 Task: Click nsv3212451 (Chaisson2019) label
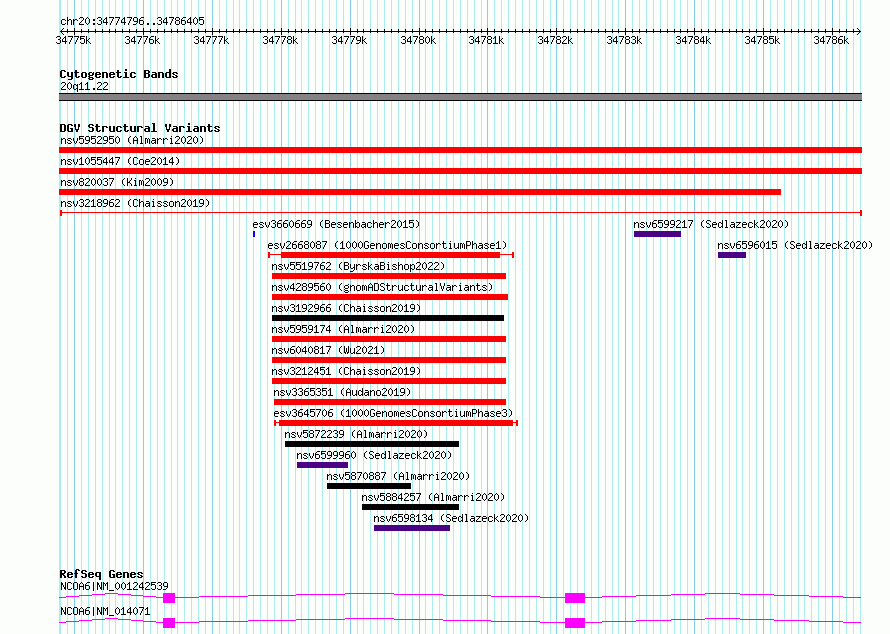[x=346, y=371]
